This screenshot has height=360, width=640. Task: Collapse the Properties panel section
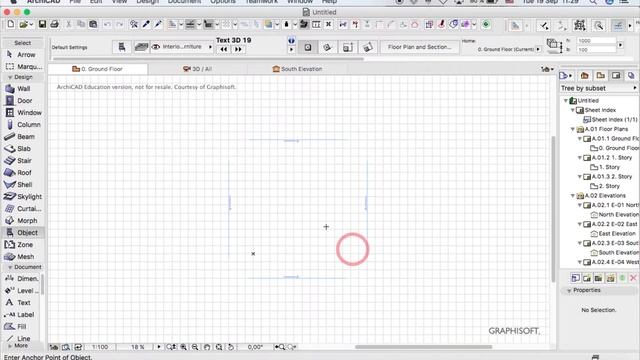[x=569, y=291]
